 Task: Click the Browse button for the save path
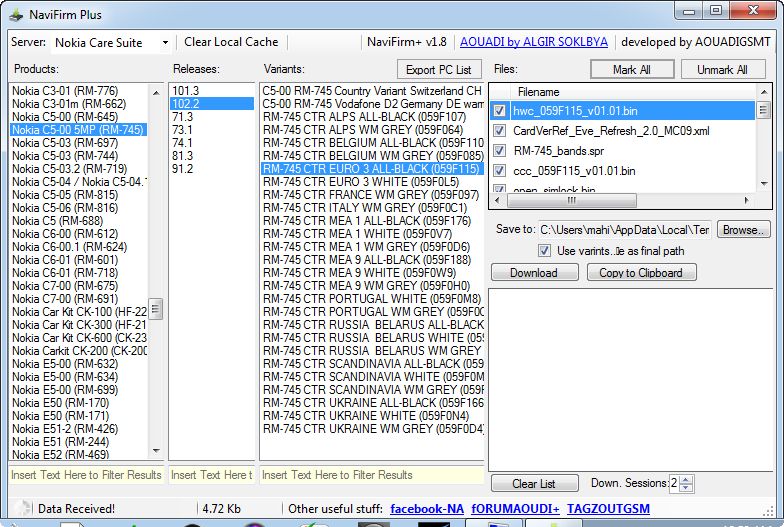(744, 230)
